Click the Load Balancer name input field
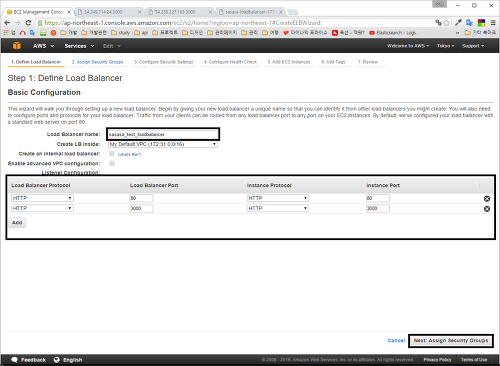Viewport: 500px width, 366px height. [163, 134]
